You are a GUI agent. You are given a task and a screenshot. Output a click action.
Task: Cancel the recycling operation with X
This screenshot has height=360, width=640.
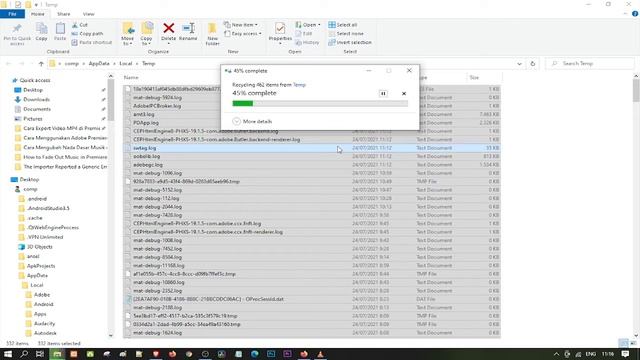click(x=404, y=93)
